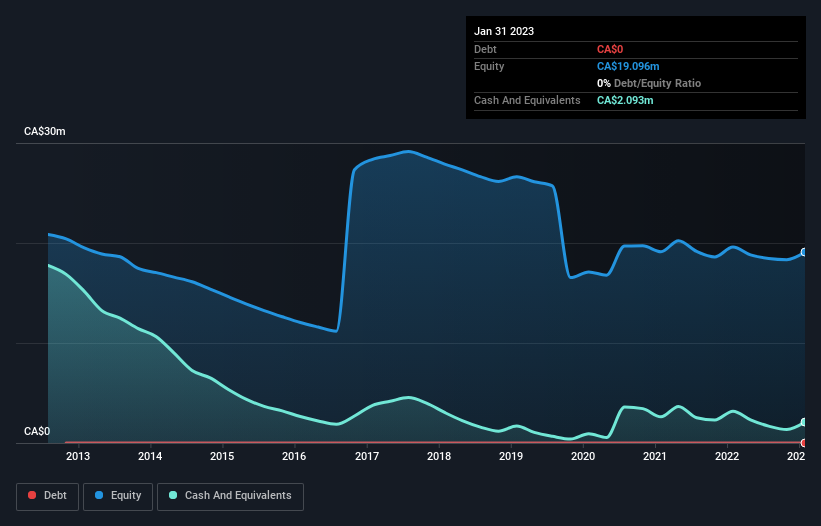Click the CA$2.093m cash value

[x=625, y=100]
